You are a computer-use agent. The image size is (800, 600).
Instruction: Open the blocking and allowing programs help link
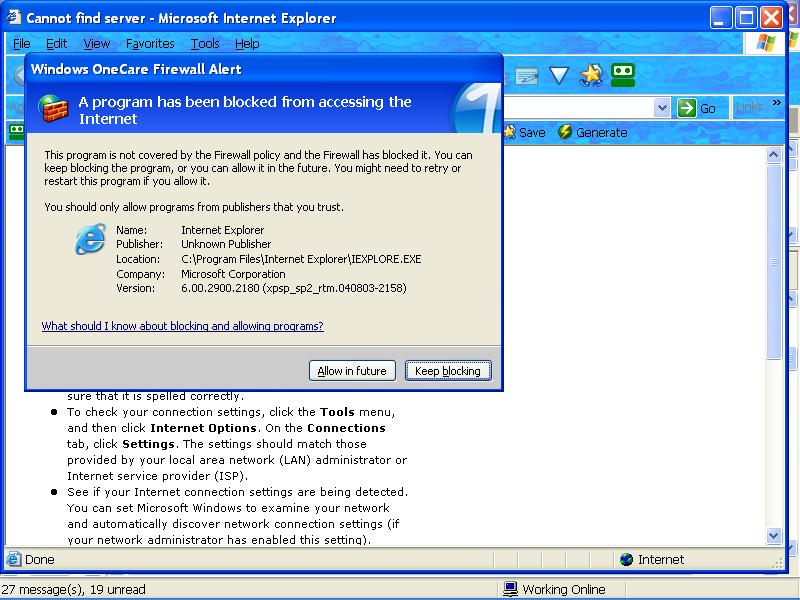coord(183,326)
